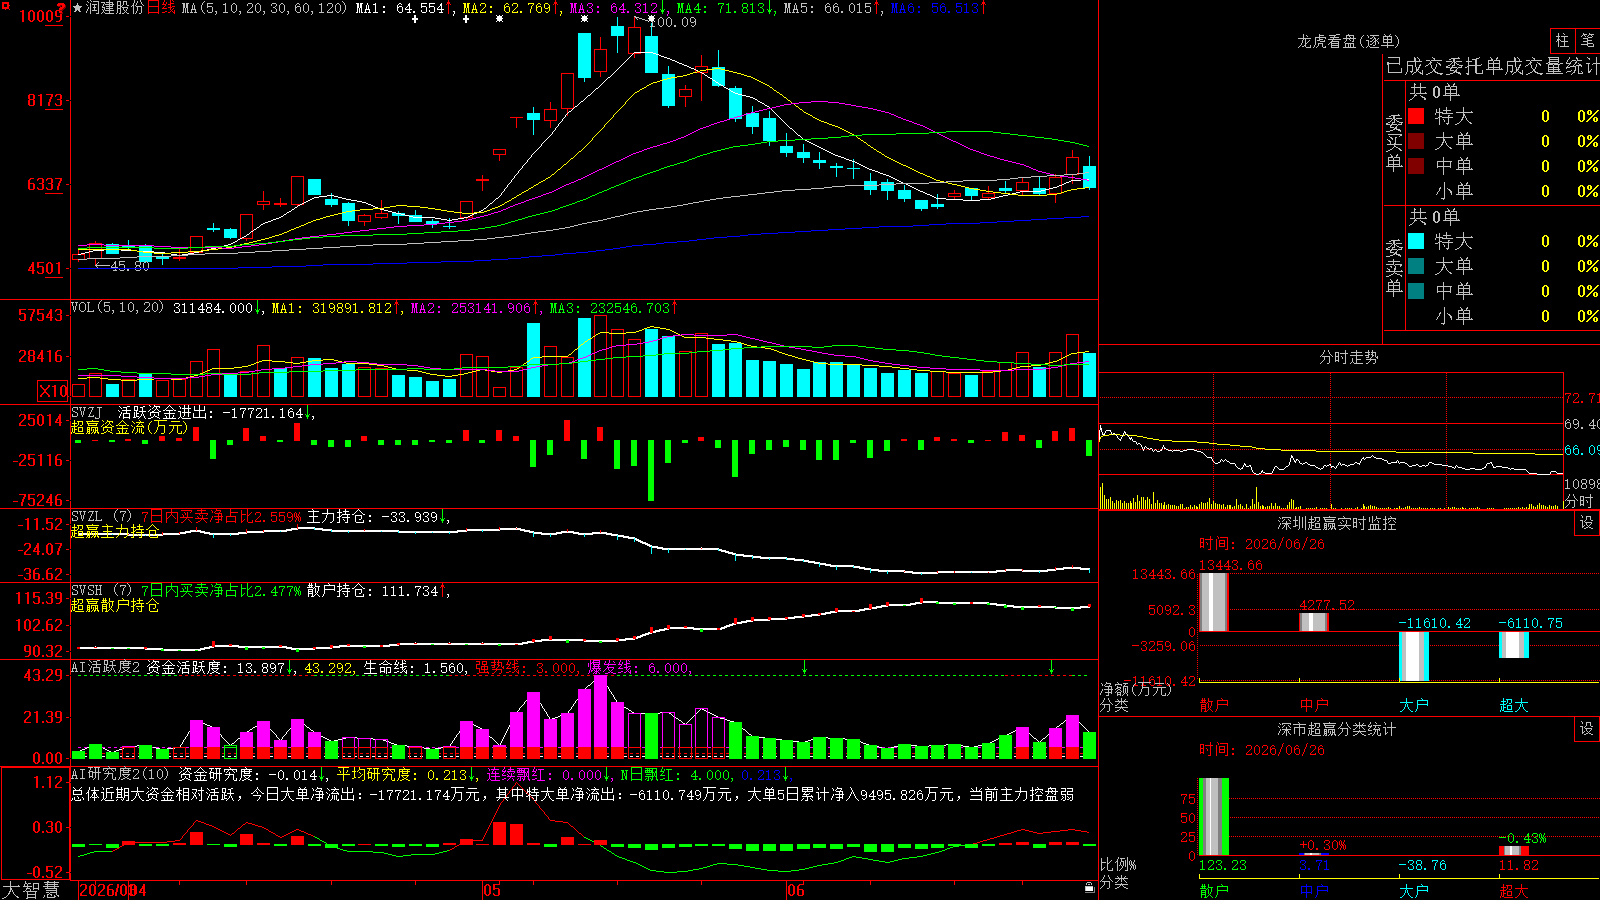
Task: Open 设 settings for 深市超赢分类统计
Action: pos(1587,729)
